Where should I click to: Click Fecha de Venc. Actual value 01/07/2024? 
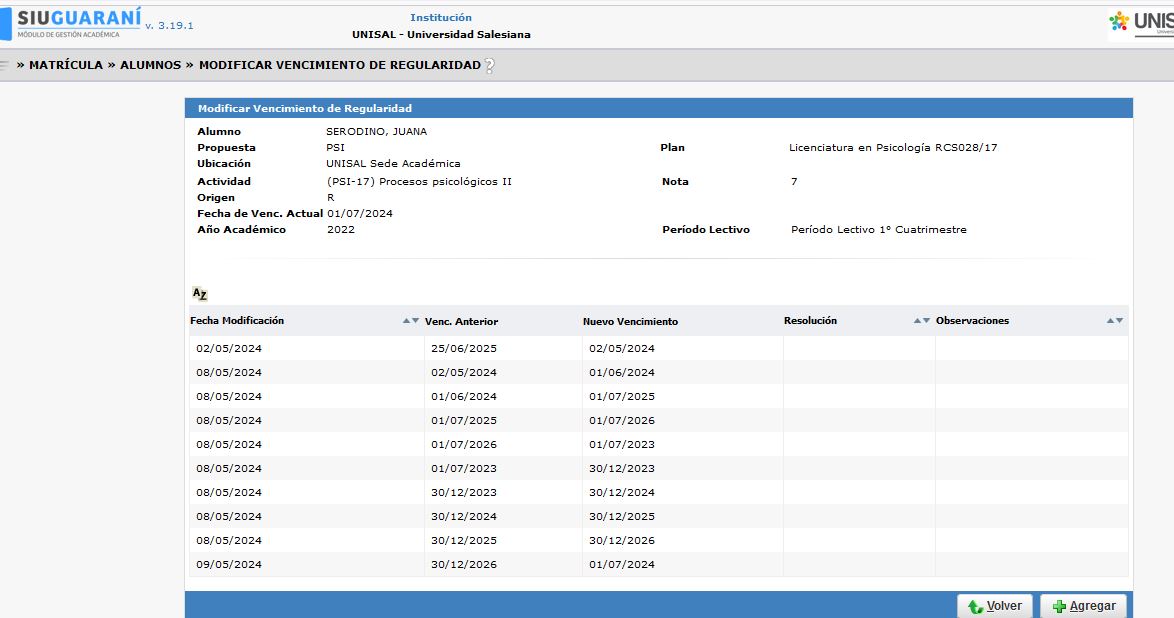tap(360, 213)
